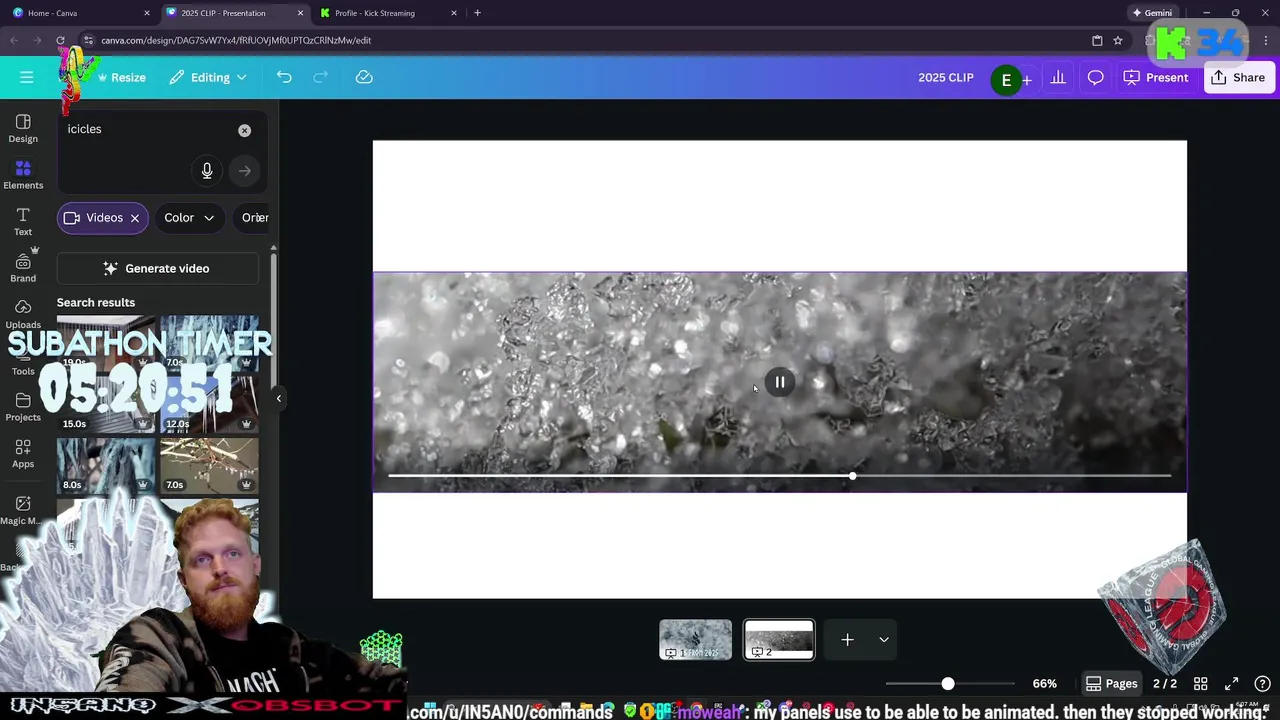
Task: Select page 2 thumbnail
Action: [x=779, y=639]
